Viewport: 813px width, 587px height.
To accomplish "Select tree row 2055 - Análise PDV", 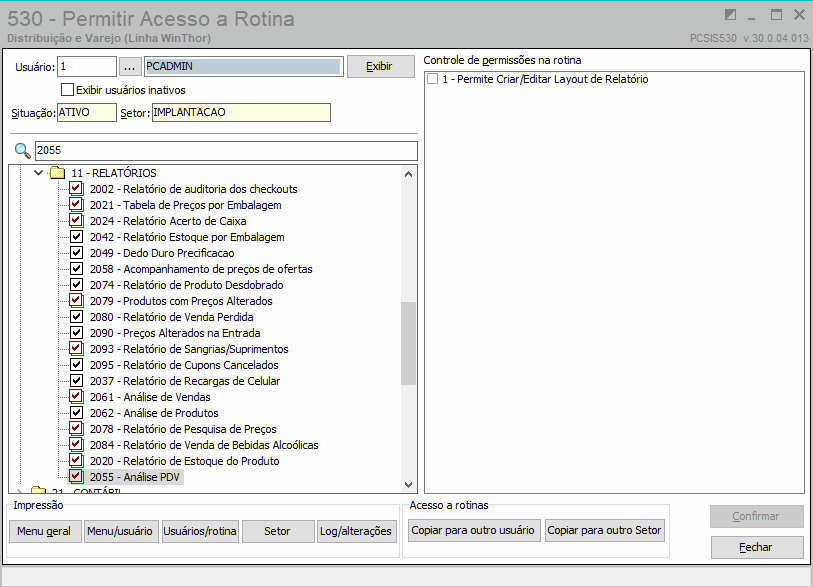I will [x=134, y=477].
